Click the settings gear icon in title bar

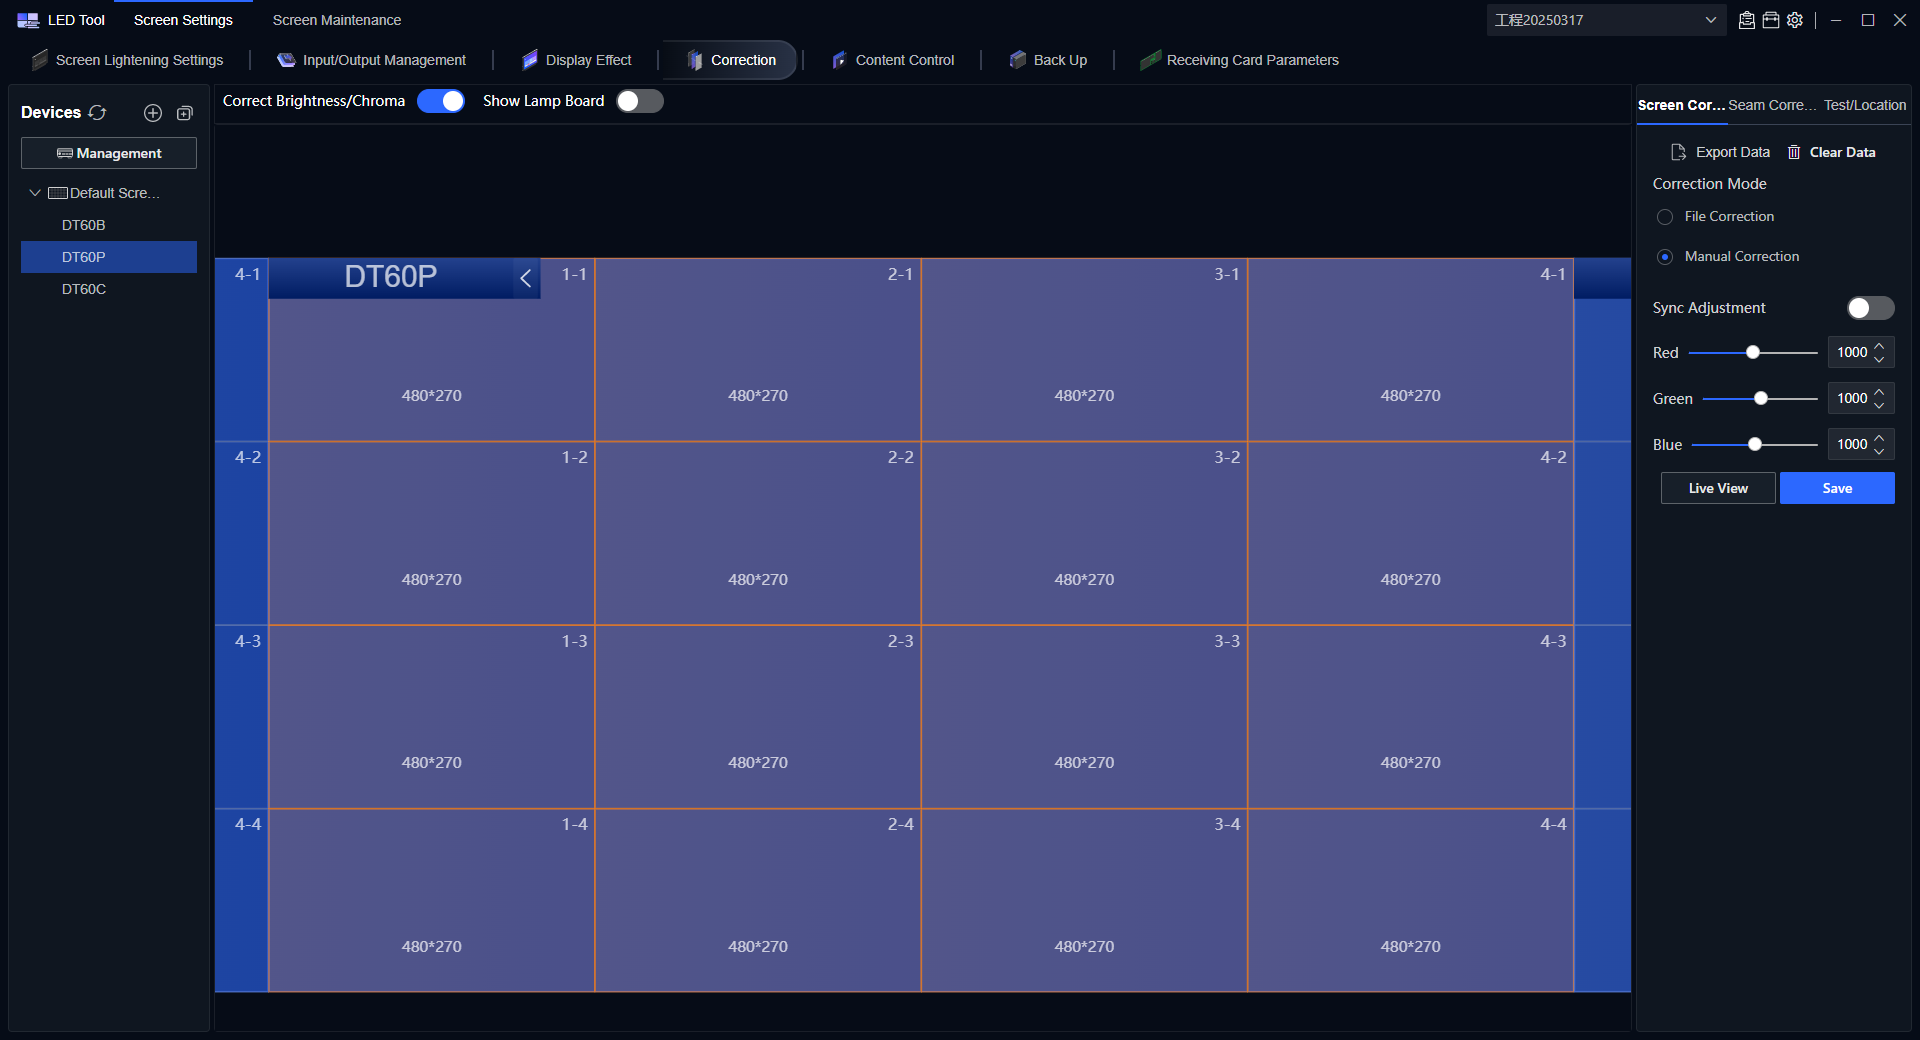1795,20
